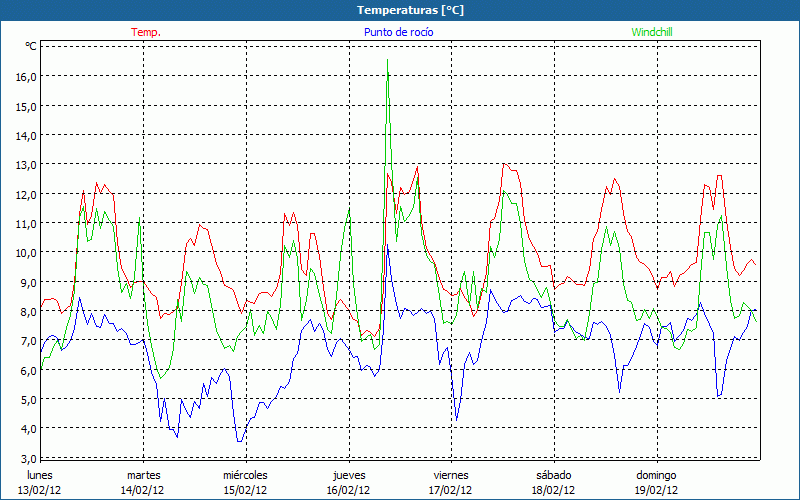Viewport: 800px width, 500px height.
Task: Select the miércoles day label
Action: click(245, 475)
